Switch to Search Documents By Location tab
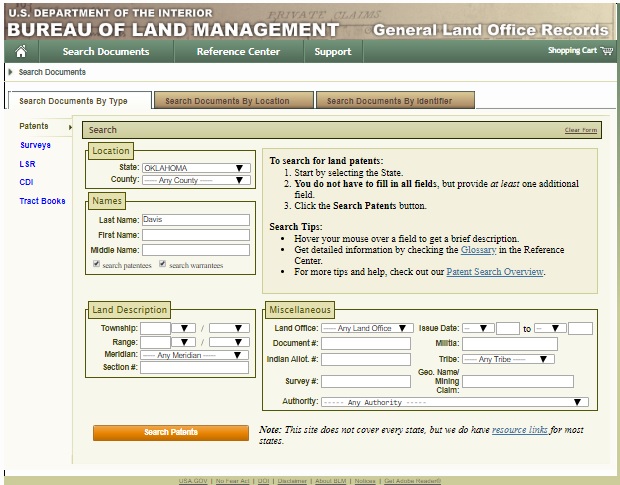Image resolution: width=620 pixels, height=485 pixels. tap(234, 100)
